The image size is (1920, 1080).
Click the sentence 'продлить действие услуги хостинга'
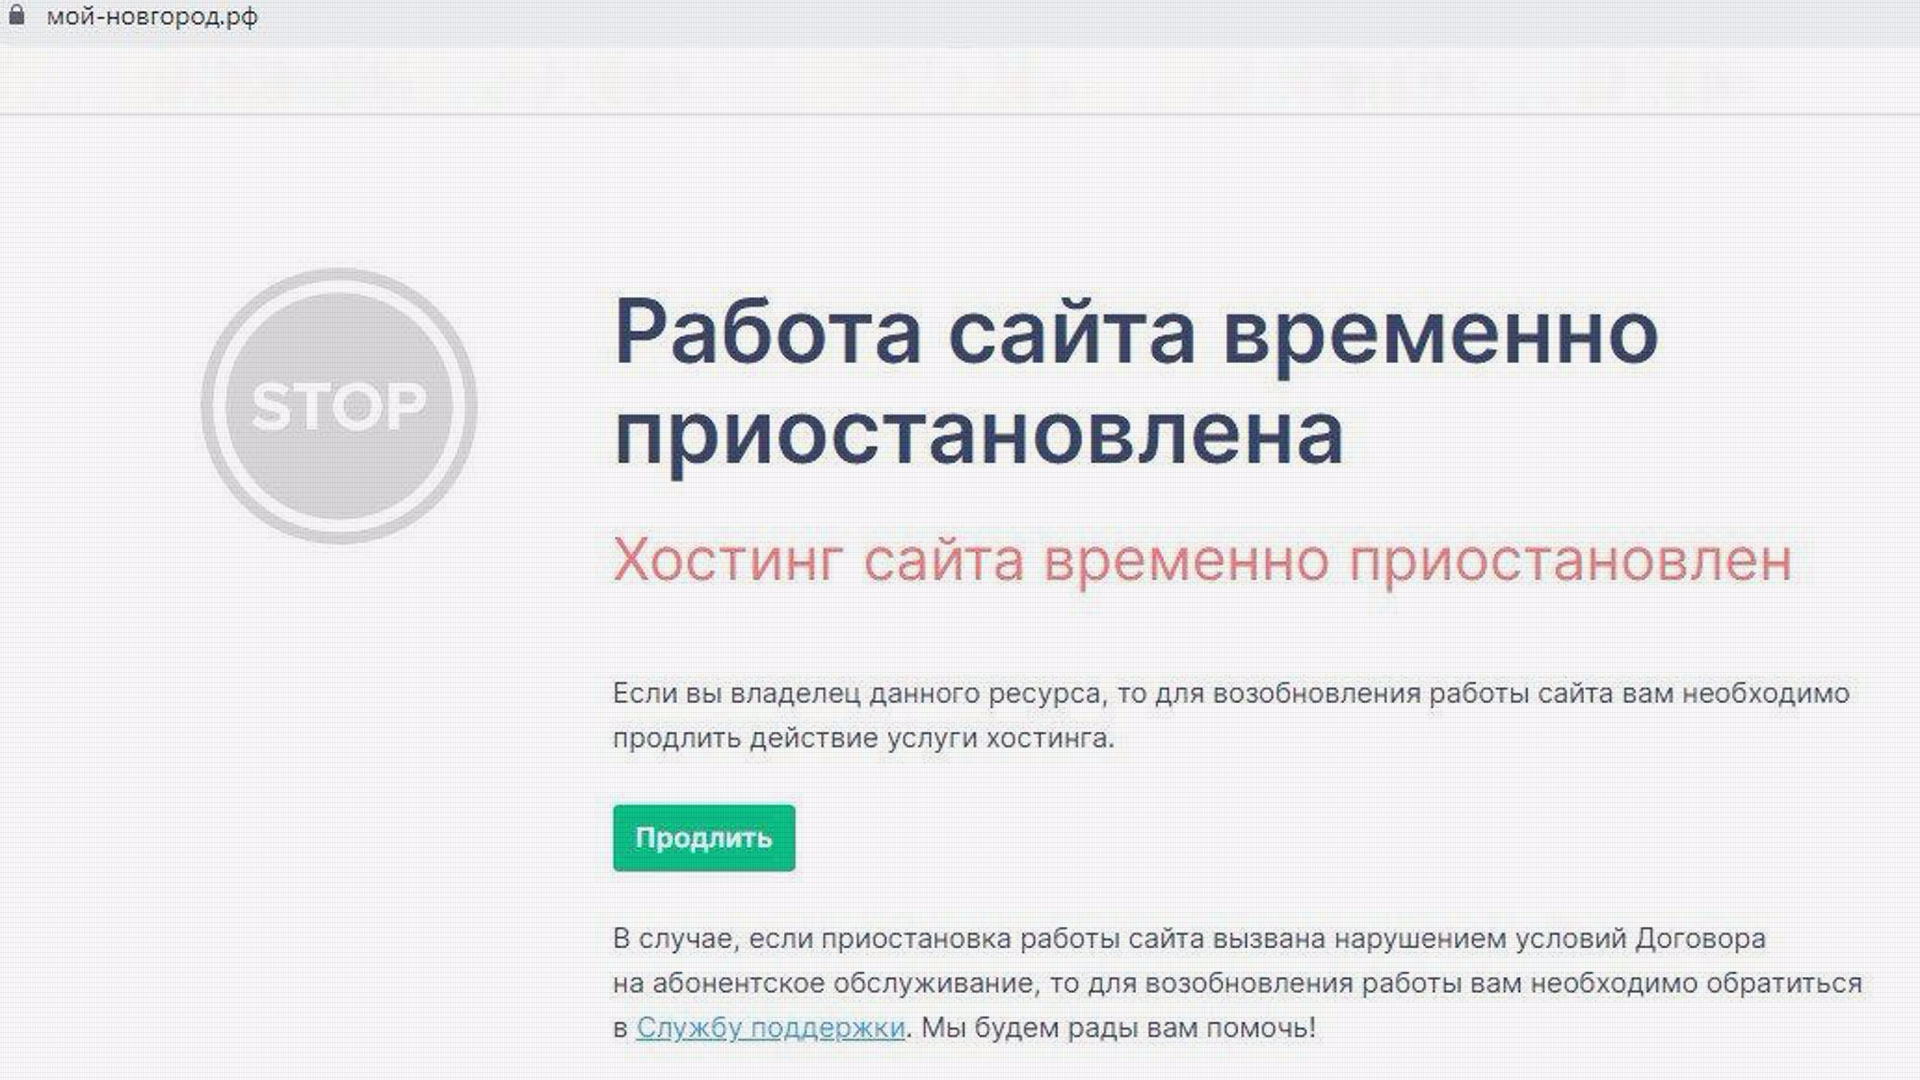[x=862, y=738]
